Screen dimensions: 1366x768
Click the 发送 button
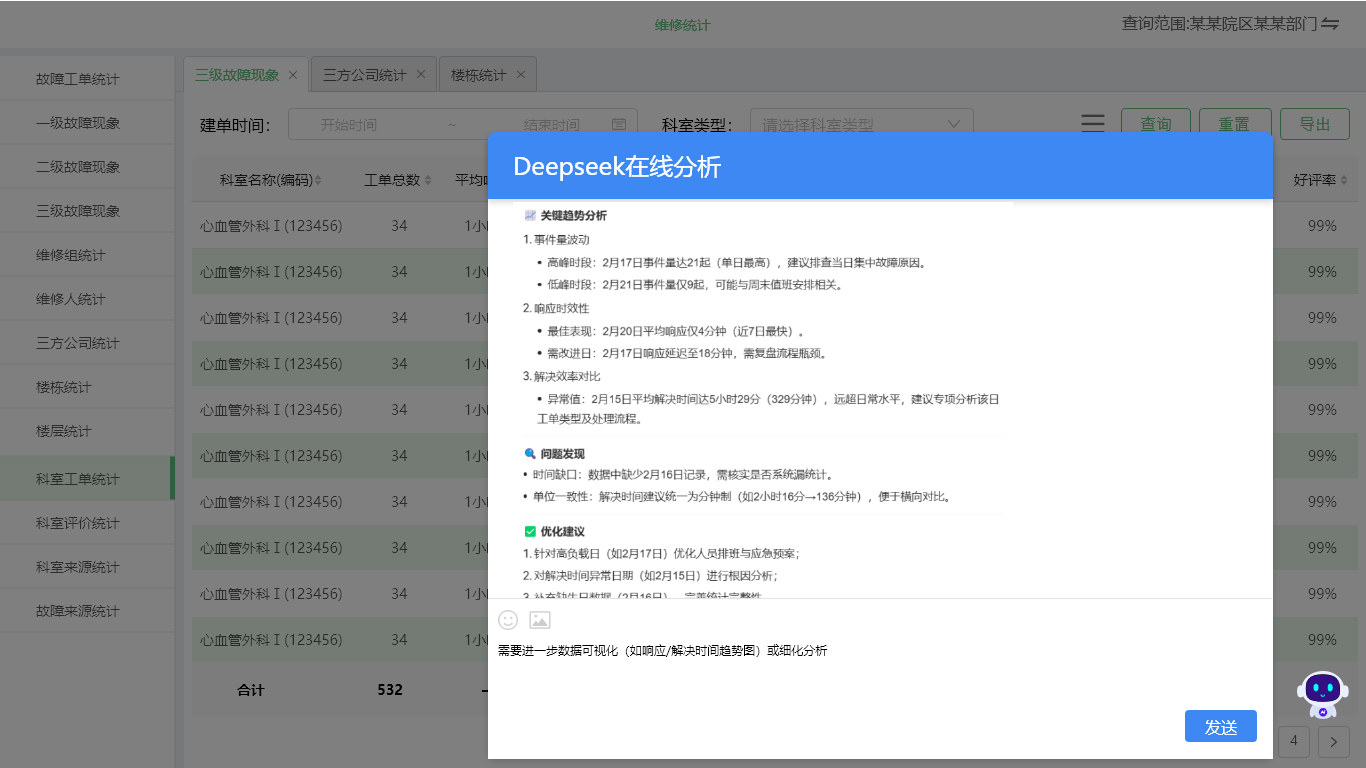point(1221,727)
